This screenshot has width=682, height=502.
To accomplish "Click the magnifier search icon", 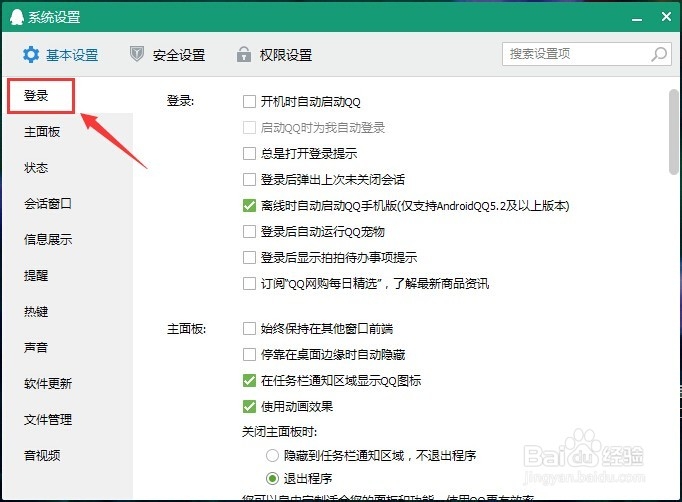I will (x=659, y=54).
